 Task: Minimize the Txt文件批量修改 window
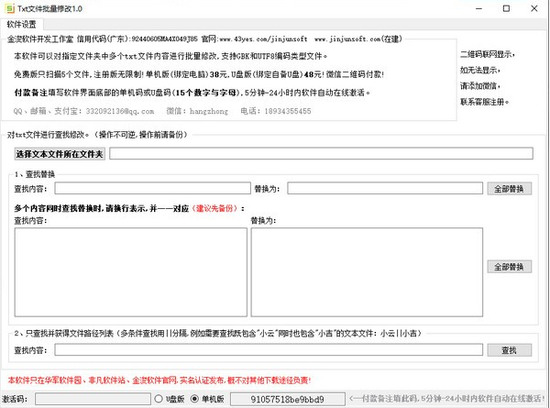coord(479,8)
